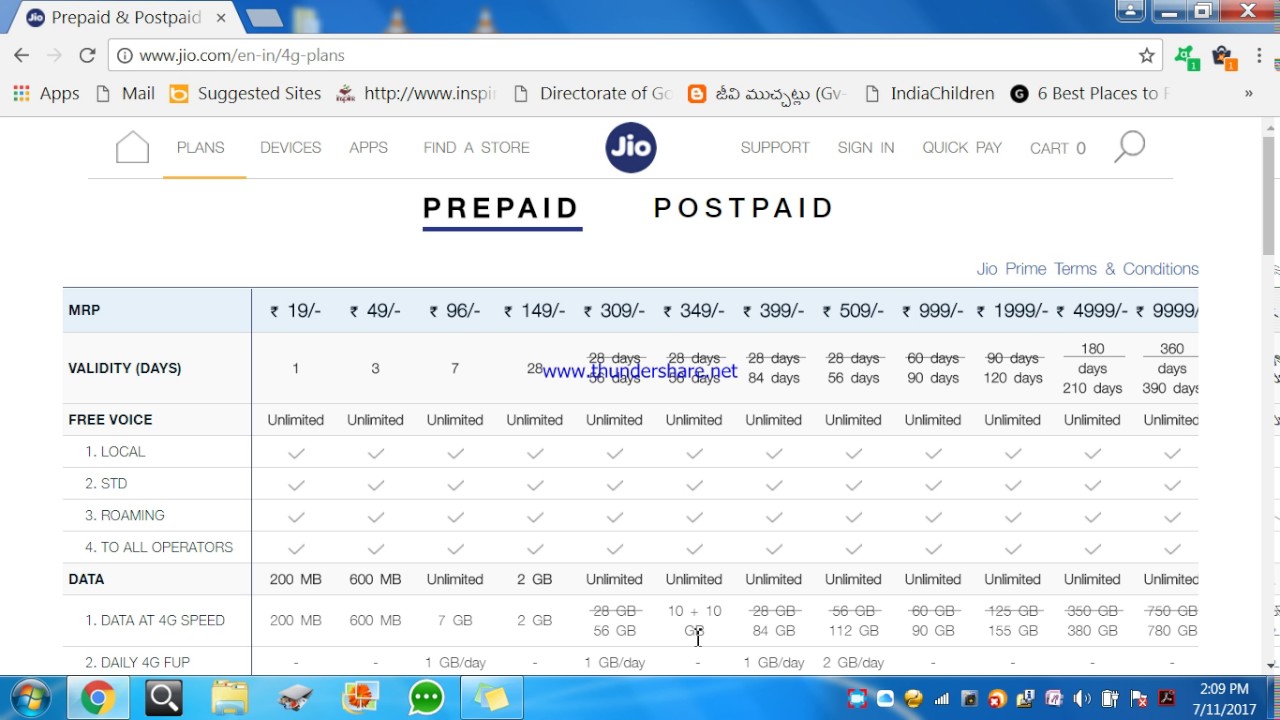Select the ₹ 399/- plan header
This screenshot has height=720, width=1280.
[774, 311]
